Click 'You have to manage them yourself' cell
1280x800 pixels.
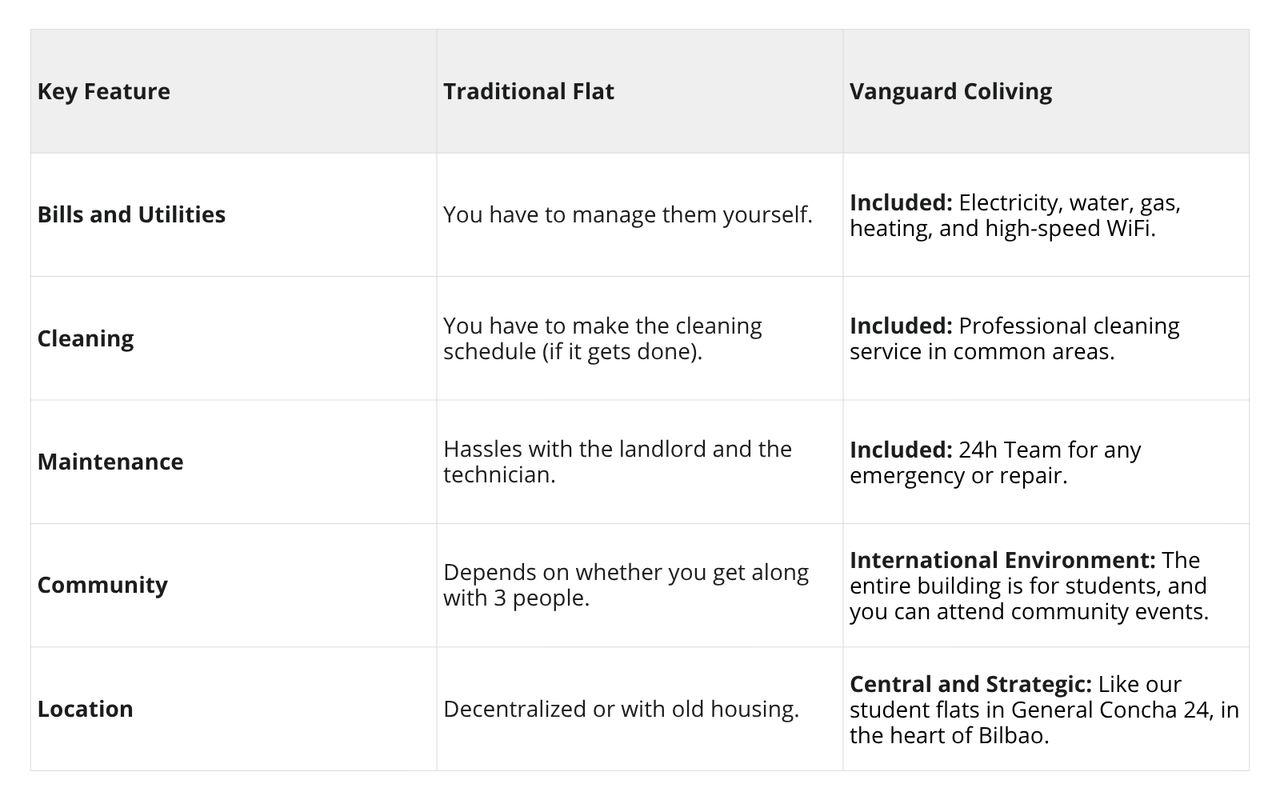pyautogui.click(x=627, y=214)
